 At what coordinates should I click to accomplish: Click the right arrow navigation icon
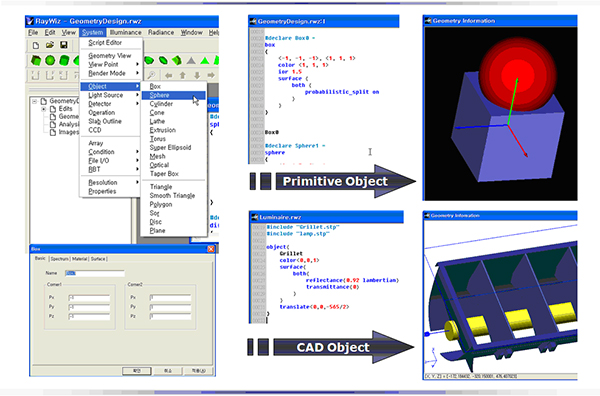(211, 75)
